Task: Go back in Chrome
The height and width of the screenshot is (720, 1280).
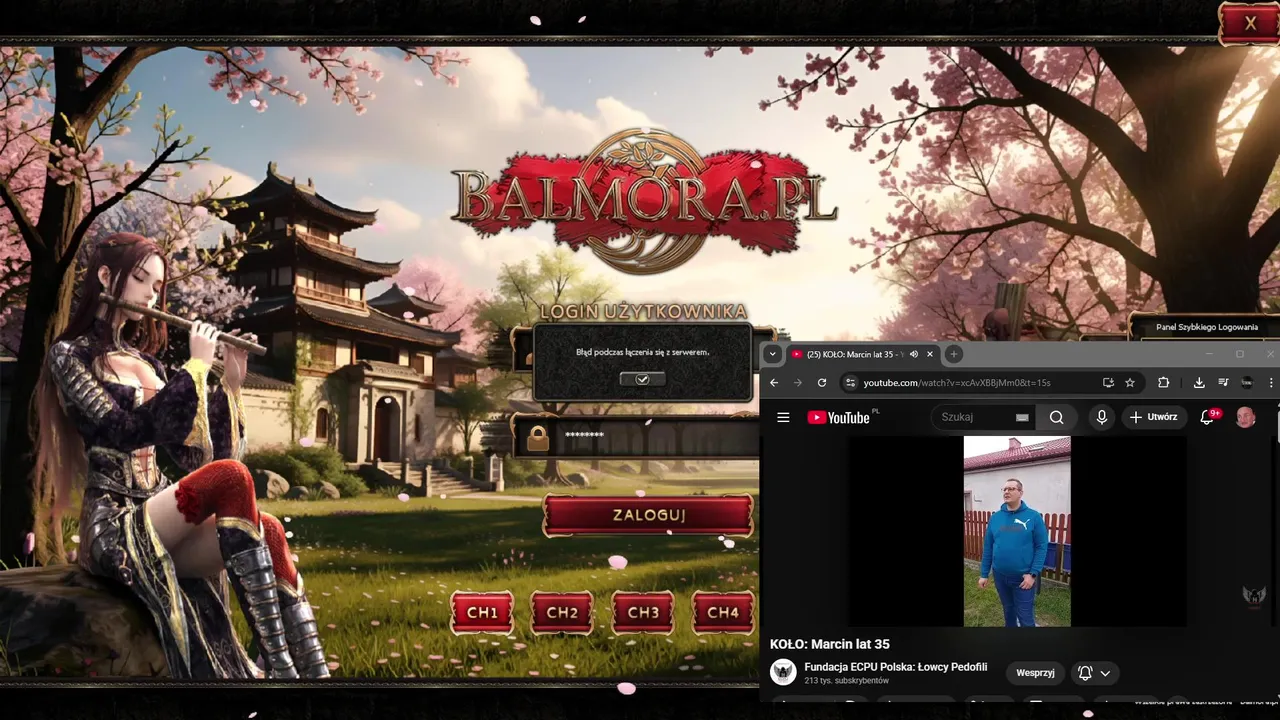Action: coord(774,382)
